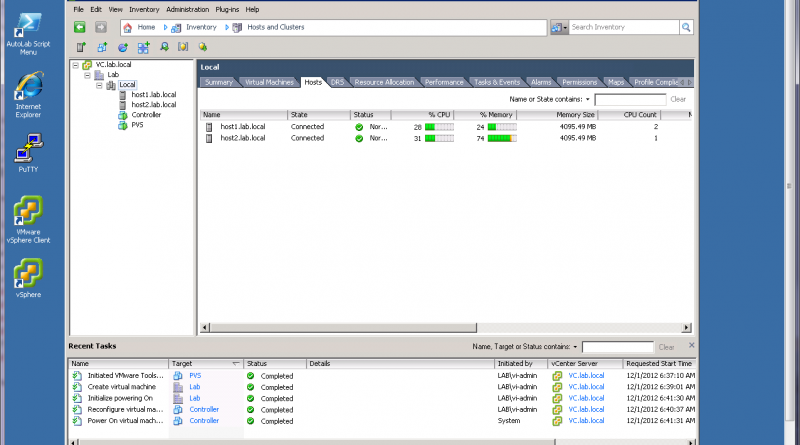Switch to the Performance tab

(444, 82)
